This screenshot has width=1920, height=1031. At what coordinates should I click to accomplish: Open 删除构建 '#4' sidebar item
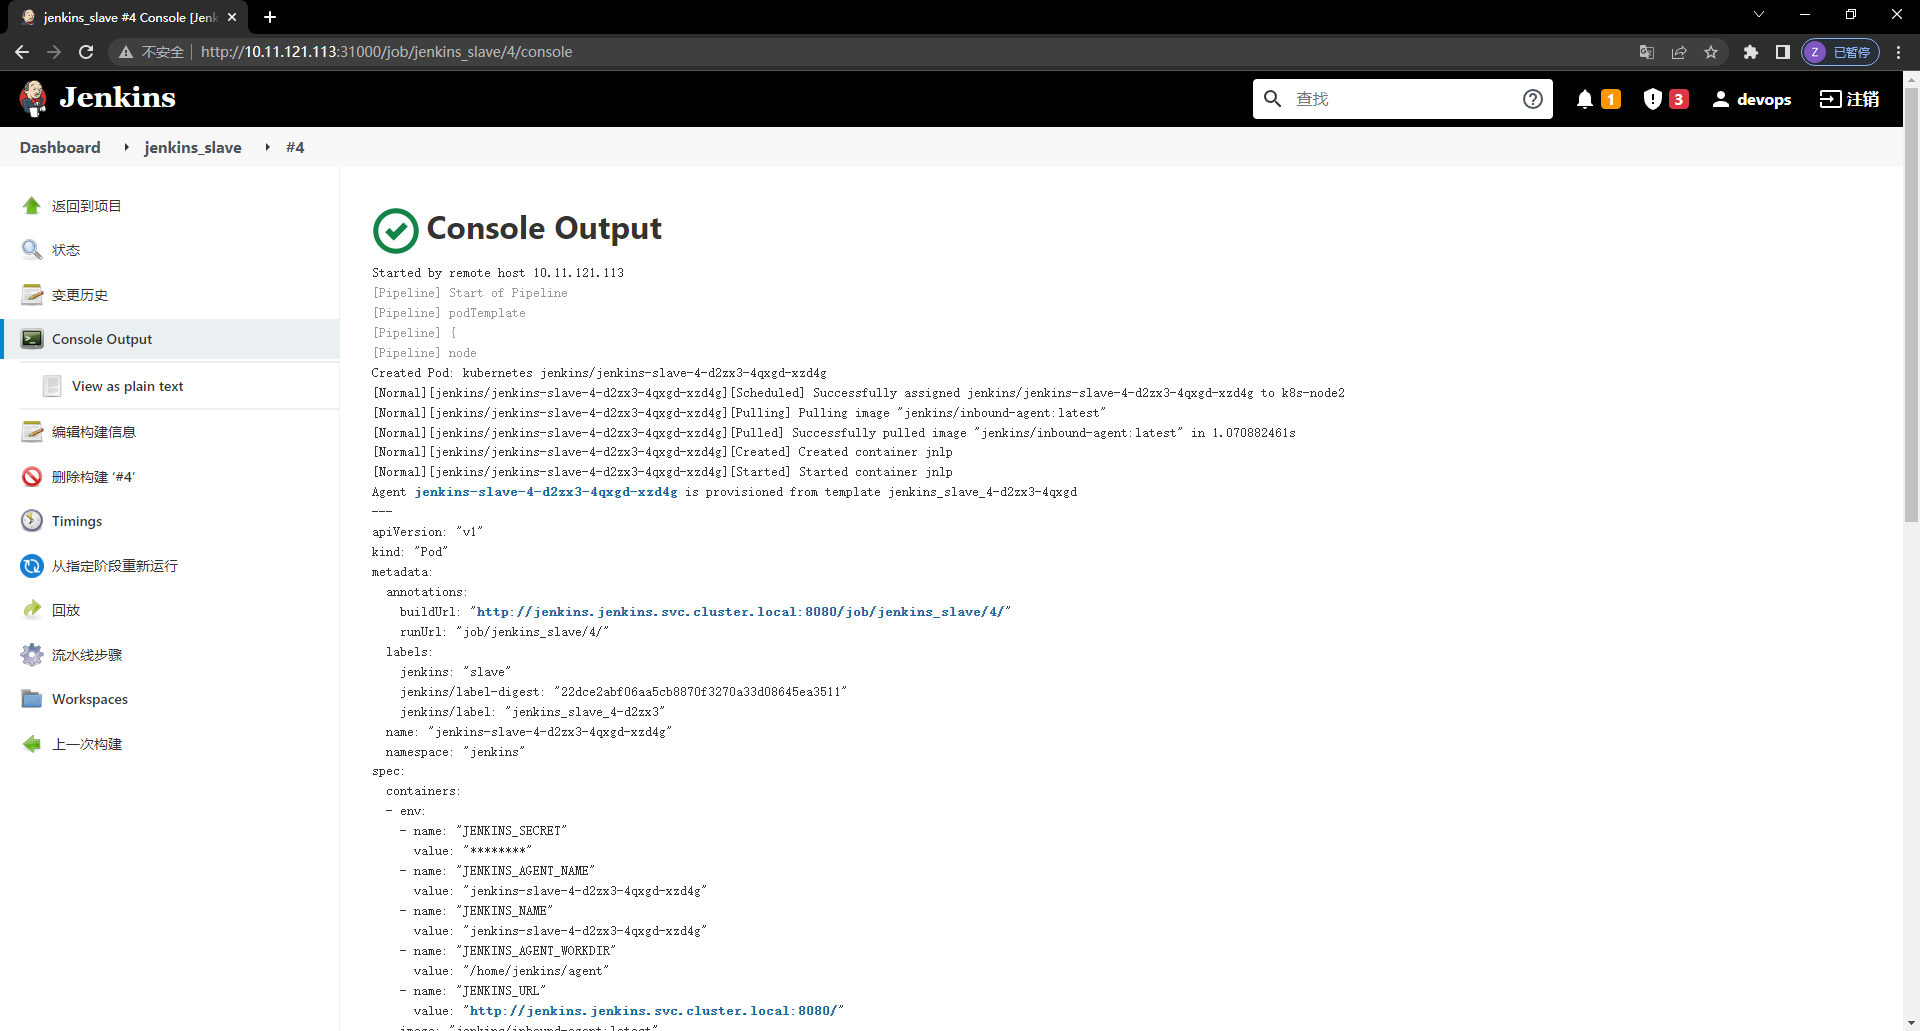[93, 477]
